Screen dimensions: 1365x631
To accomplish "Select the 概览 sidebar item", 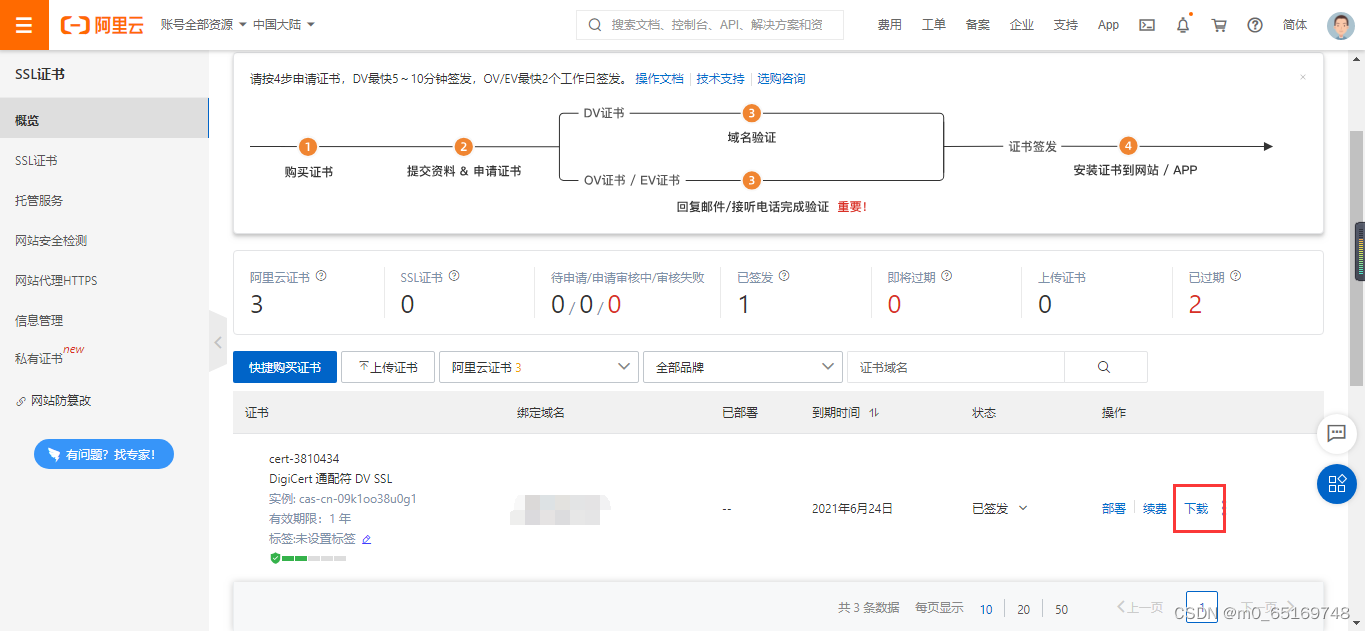I will (104, 120).
